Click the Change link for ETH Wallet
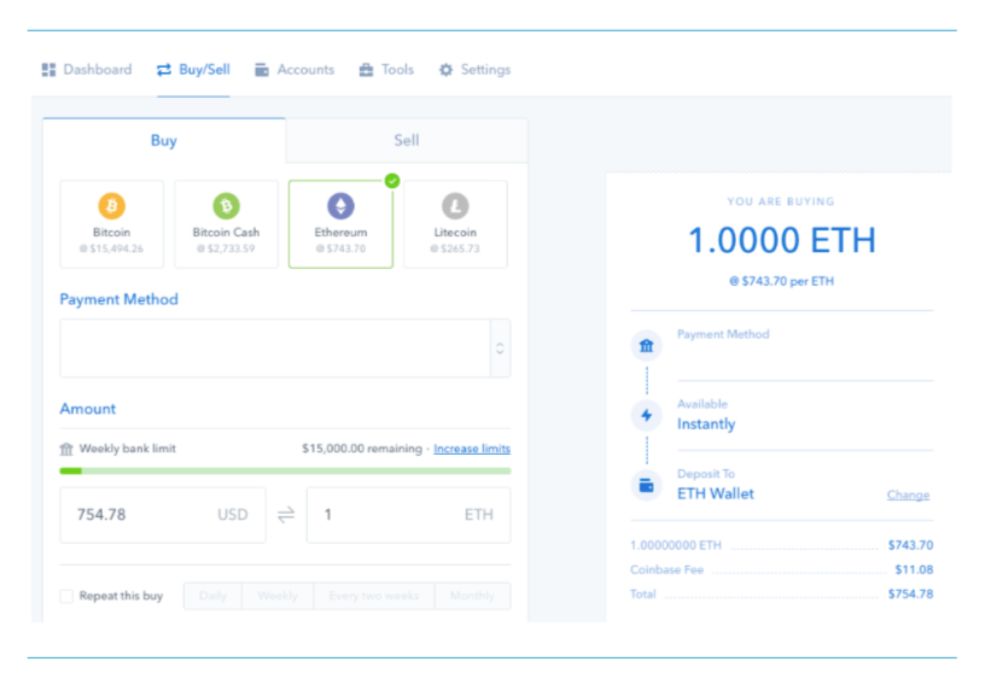The image size is (982, 684). (908, 495)
